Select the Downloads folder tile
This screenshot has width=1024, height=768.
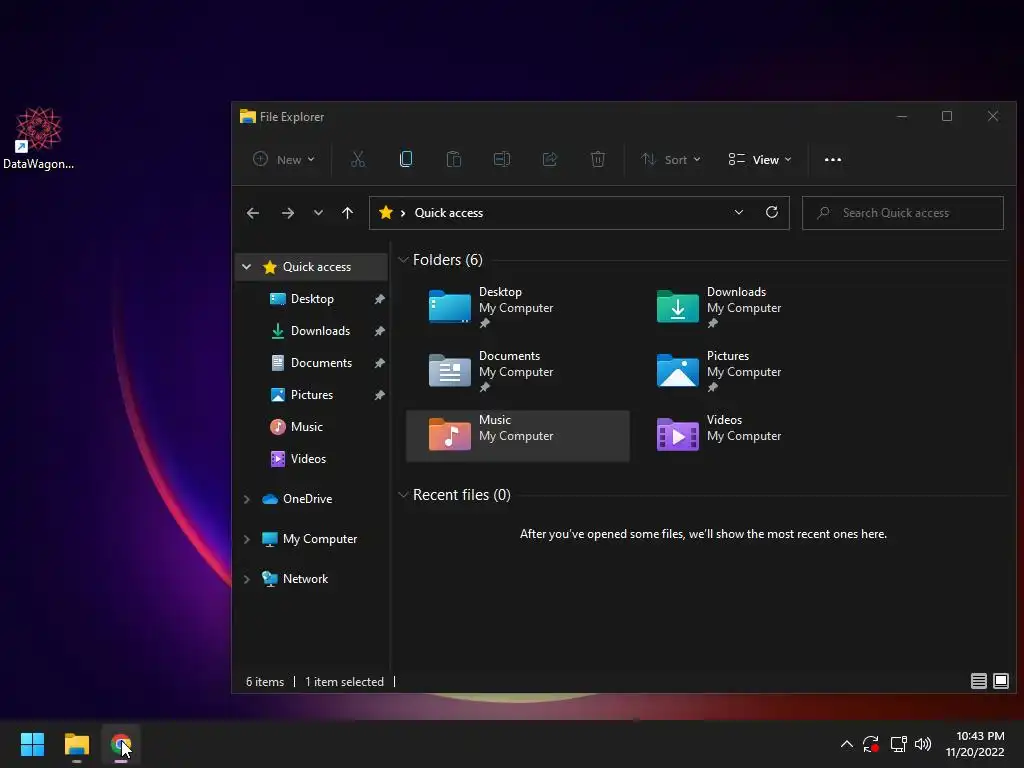pyautogui.click(x=745, y=307)
